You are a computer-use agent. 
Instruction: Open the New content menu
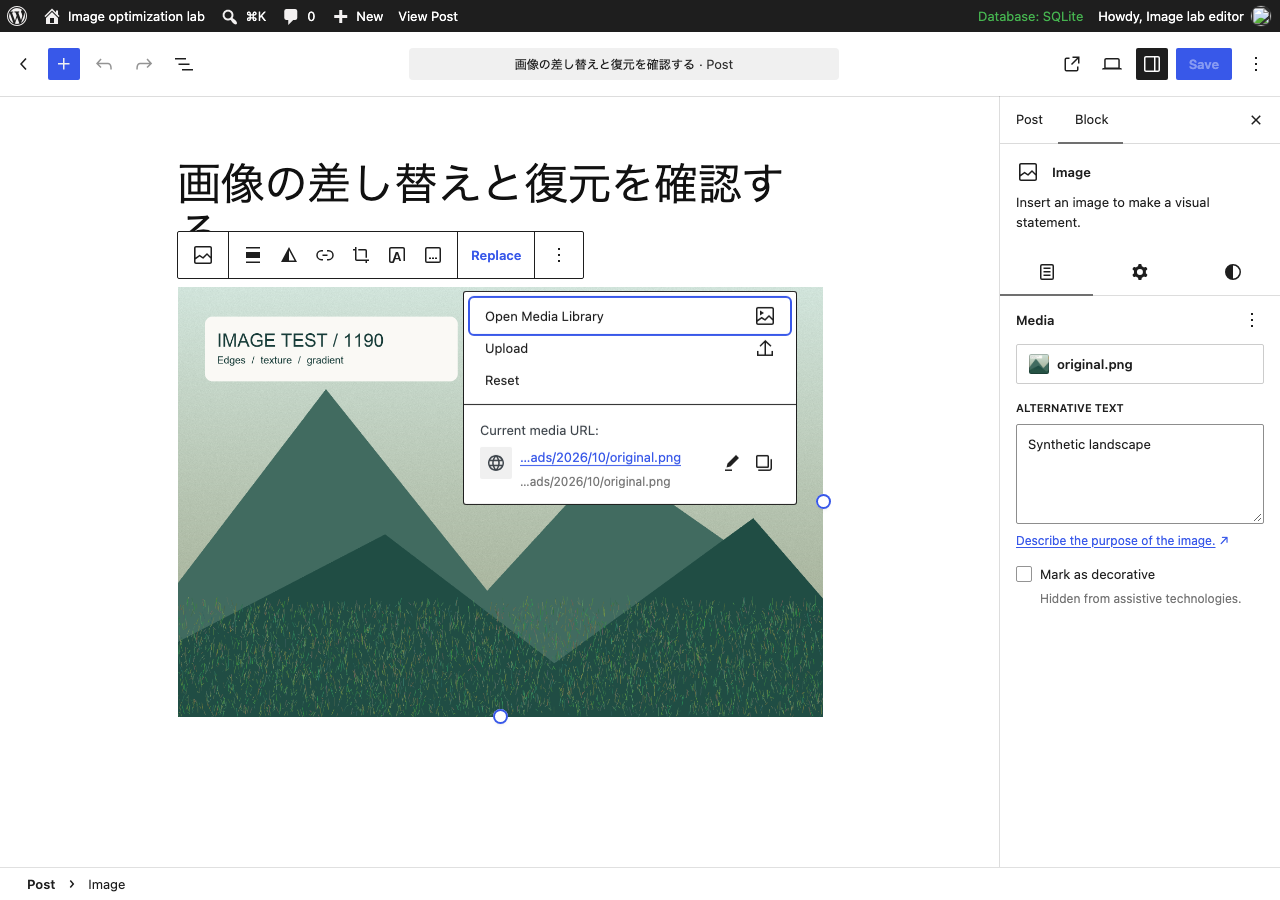(358, 16)
